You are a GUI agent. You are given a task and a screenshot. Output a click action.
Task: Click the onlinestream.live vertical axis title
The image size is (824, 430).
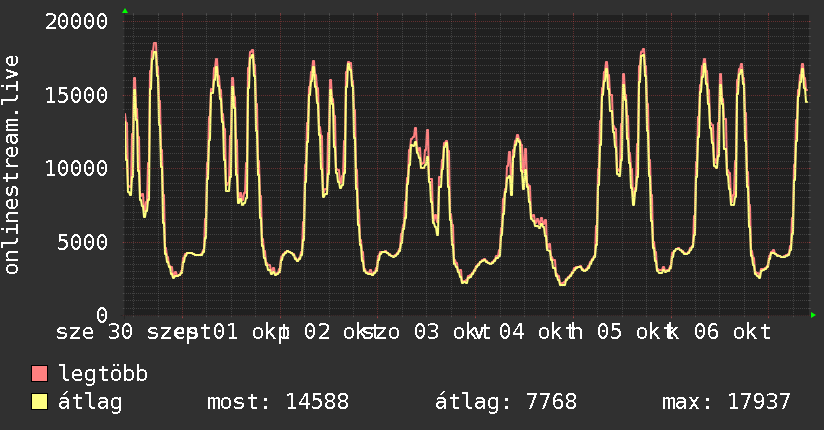point(12,164)
